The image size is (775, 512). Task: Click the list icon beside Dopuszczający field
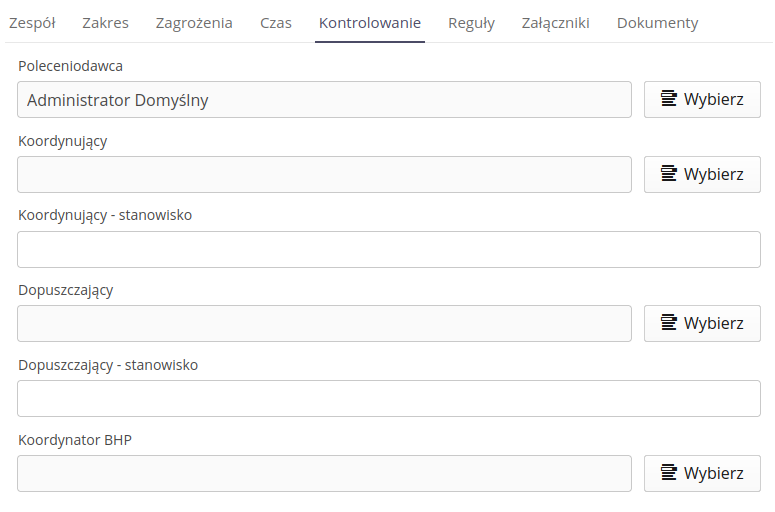click(x=669, y=323)
